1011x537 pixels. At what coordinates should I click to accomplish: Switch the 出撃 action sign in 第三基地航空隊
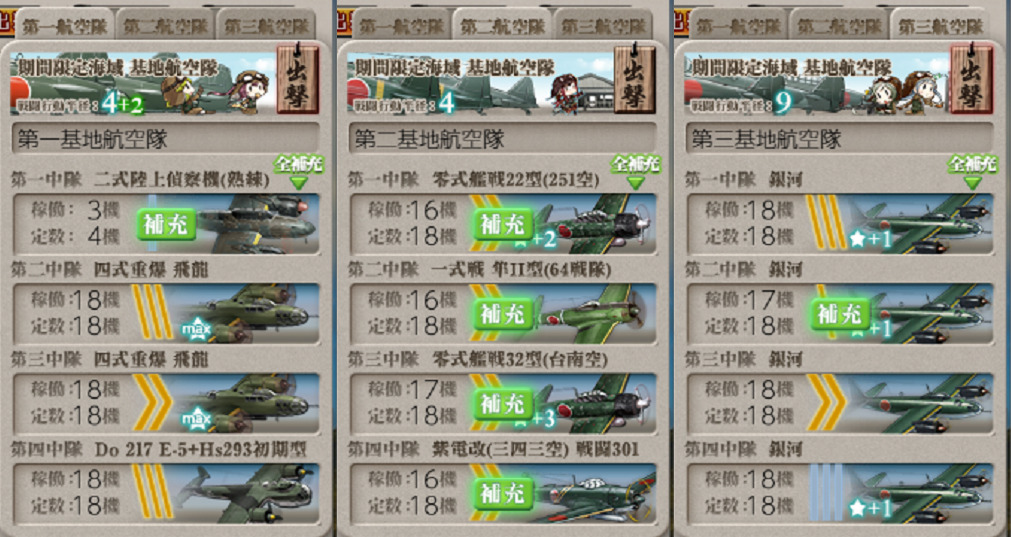click(x=972, y=79)
